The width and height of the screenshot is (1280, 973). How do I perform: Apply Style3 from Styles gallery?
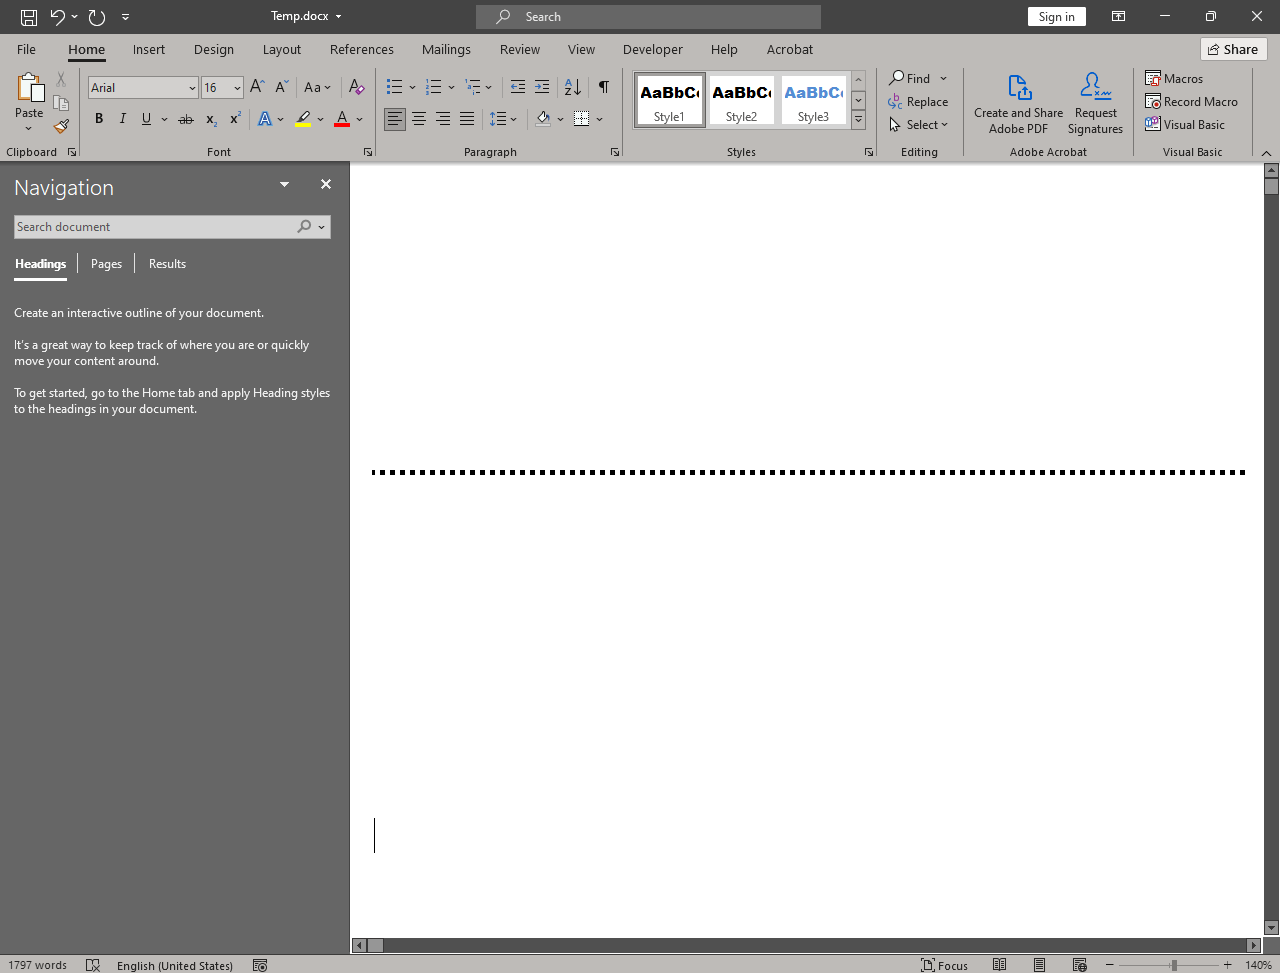coord(813,100)
